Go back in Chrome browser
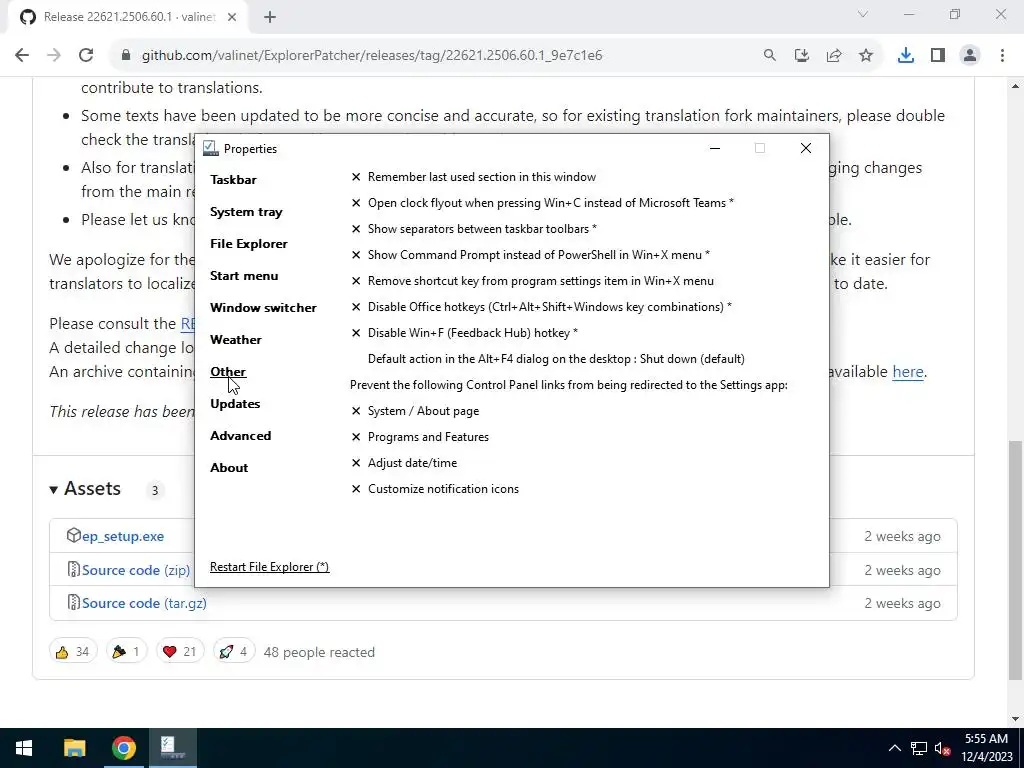The width and height of the screenshot is (1024, 768). point(22,56)
